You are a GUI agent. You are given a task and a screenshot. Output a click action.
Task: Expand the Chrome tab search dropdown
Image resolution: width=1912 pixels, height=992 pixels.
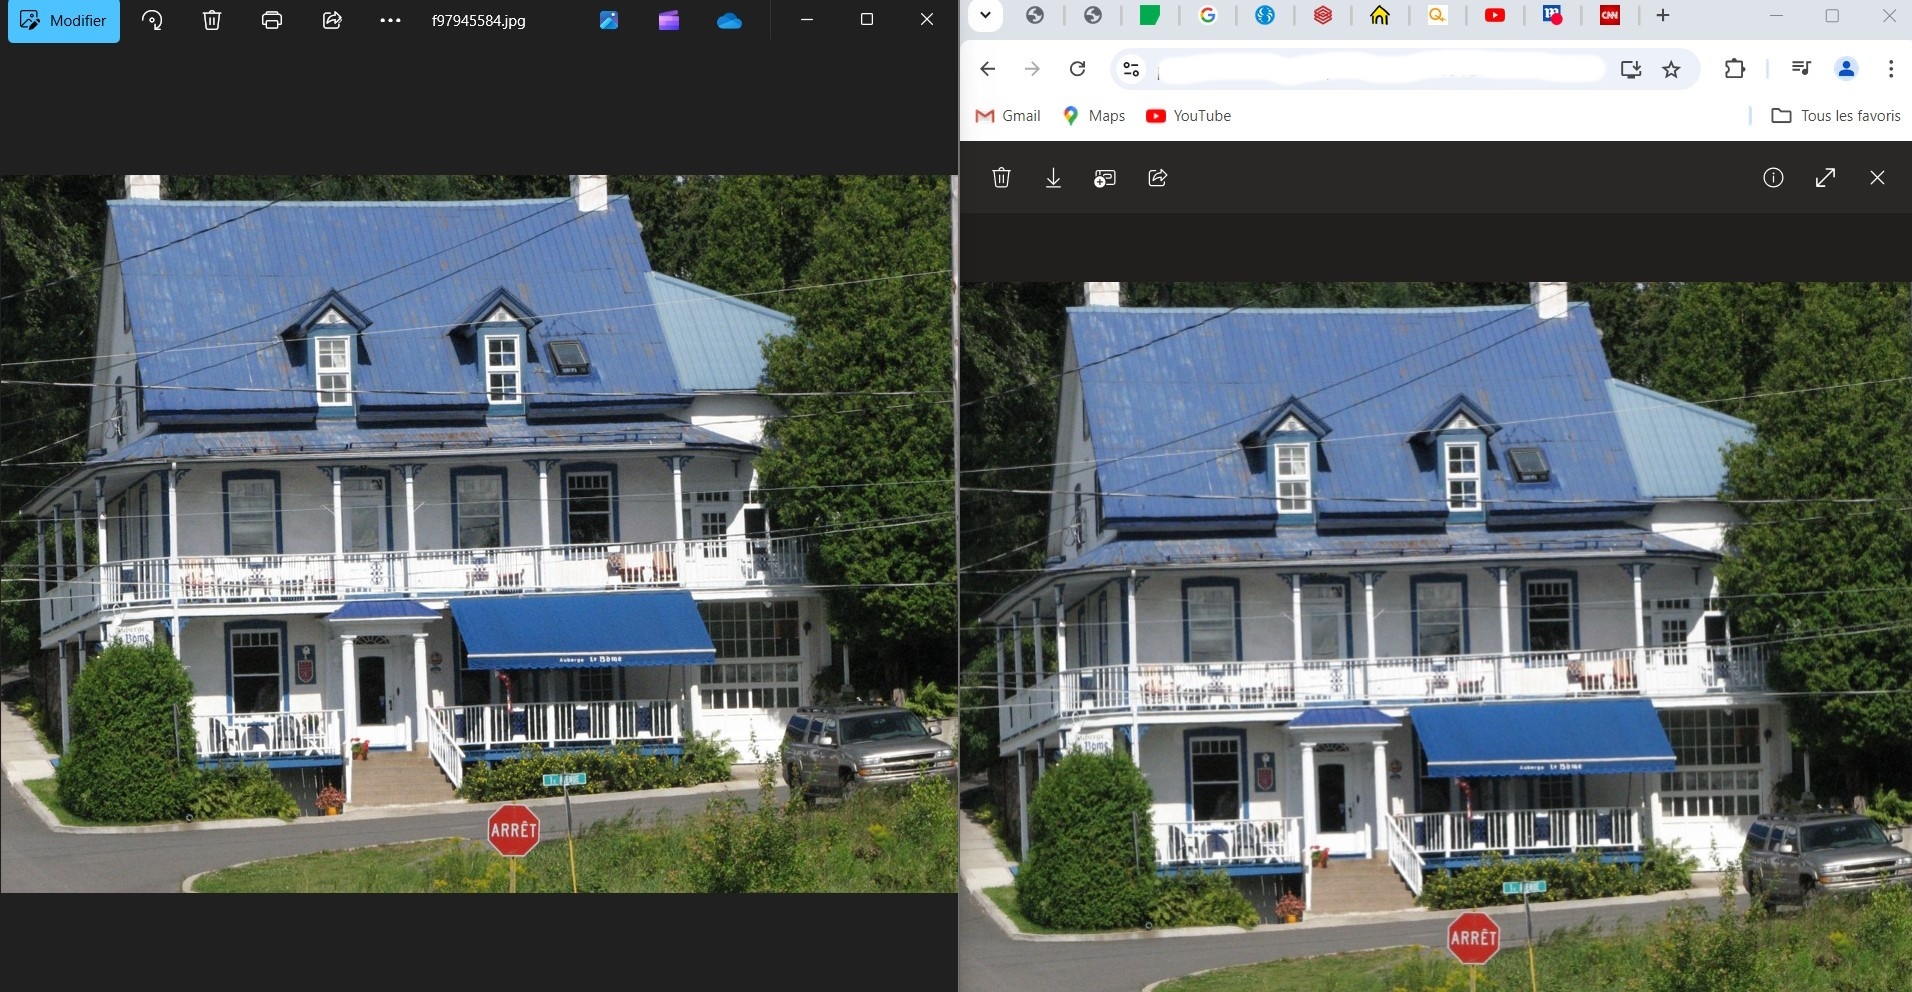(x=986, y=15)
